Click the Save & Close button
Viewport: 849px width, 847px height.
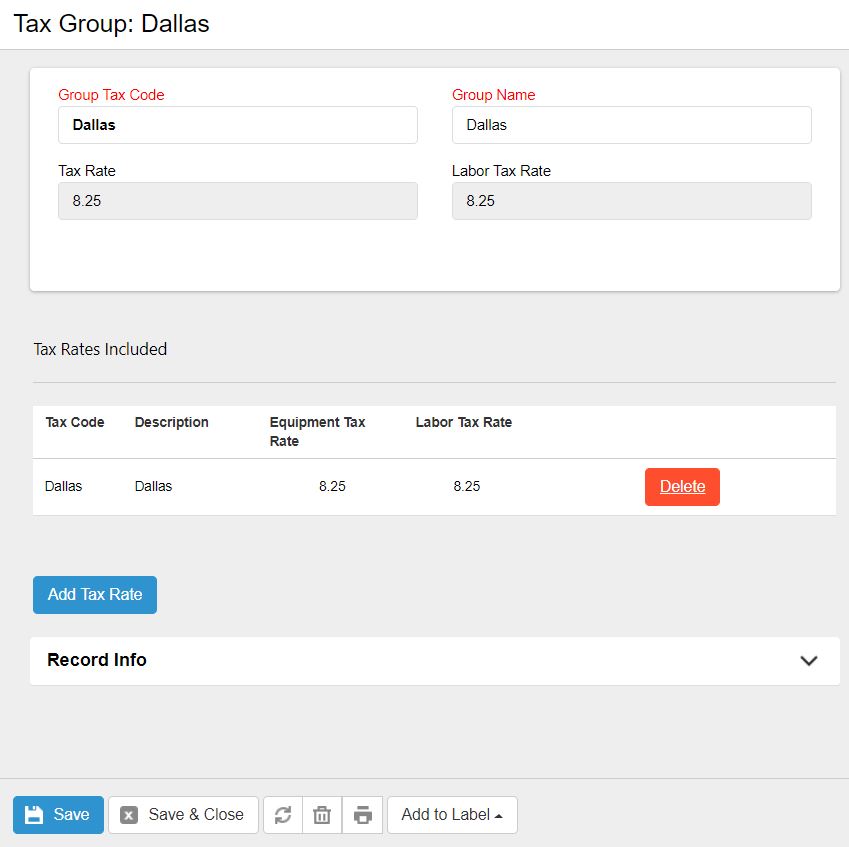(x=183, y=815)
